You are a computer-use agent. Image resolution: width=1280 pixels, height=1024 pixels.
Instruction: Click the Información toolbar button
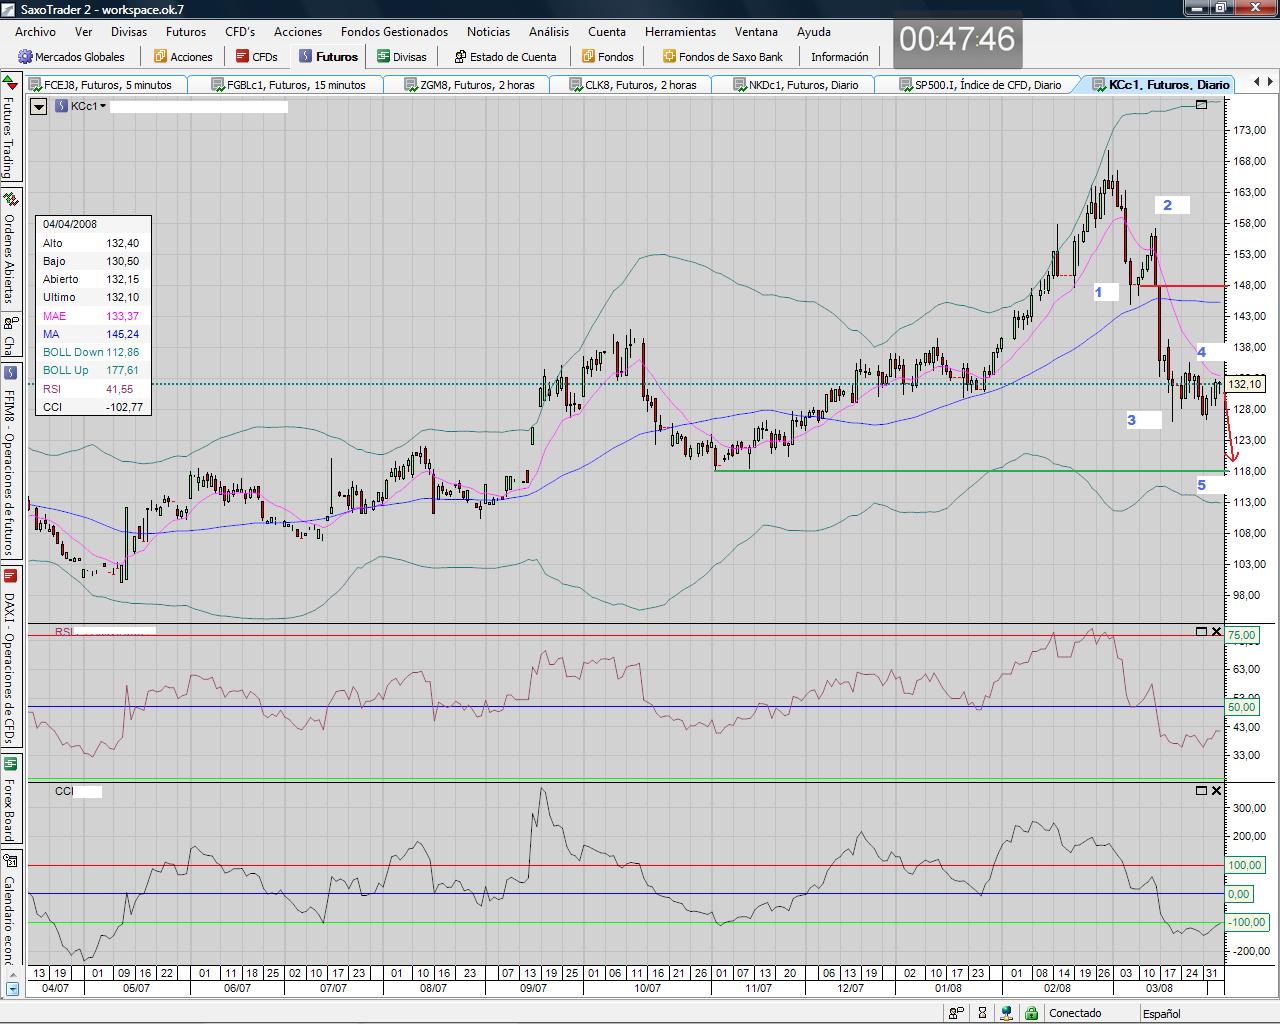click(839, 57)
